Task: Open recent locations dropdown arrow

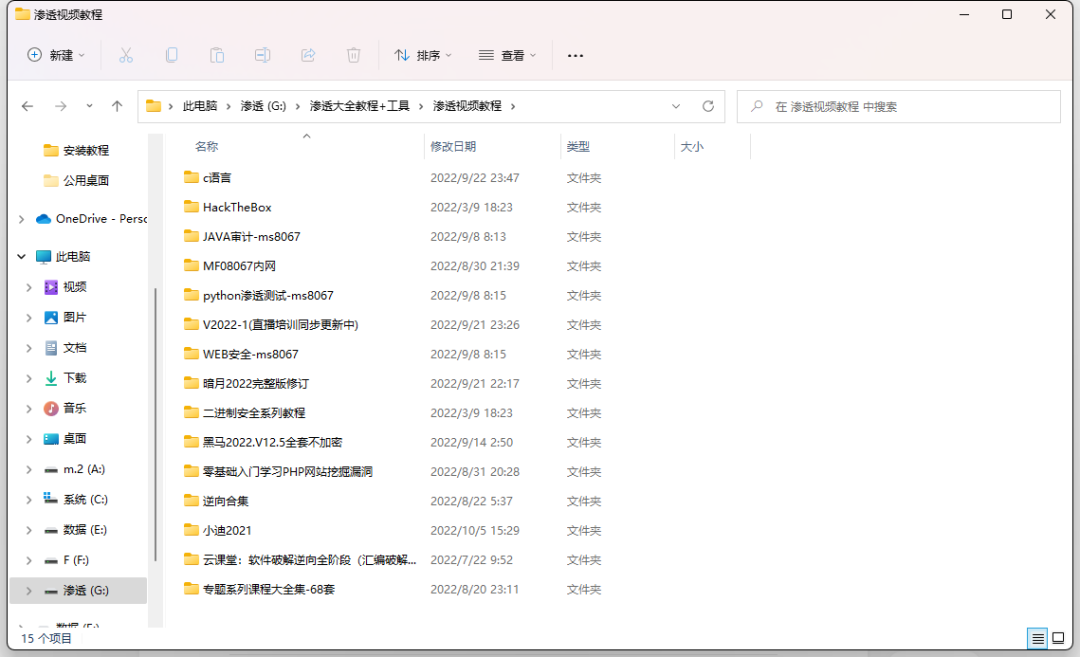Action: (90, 106)
